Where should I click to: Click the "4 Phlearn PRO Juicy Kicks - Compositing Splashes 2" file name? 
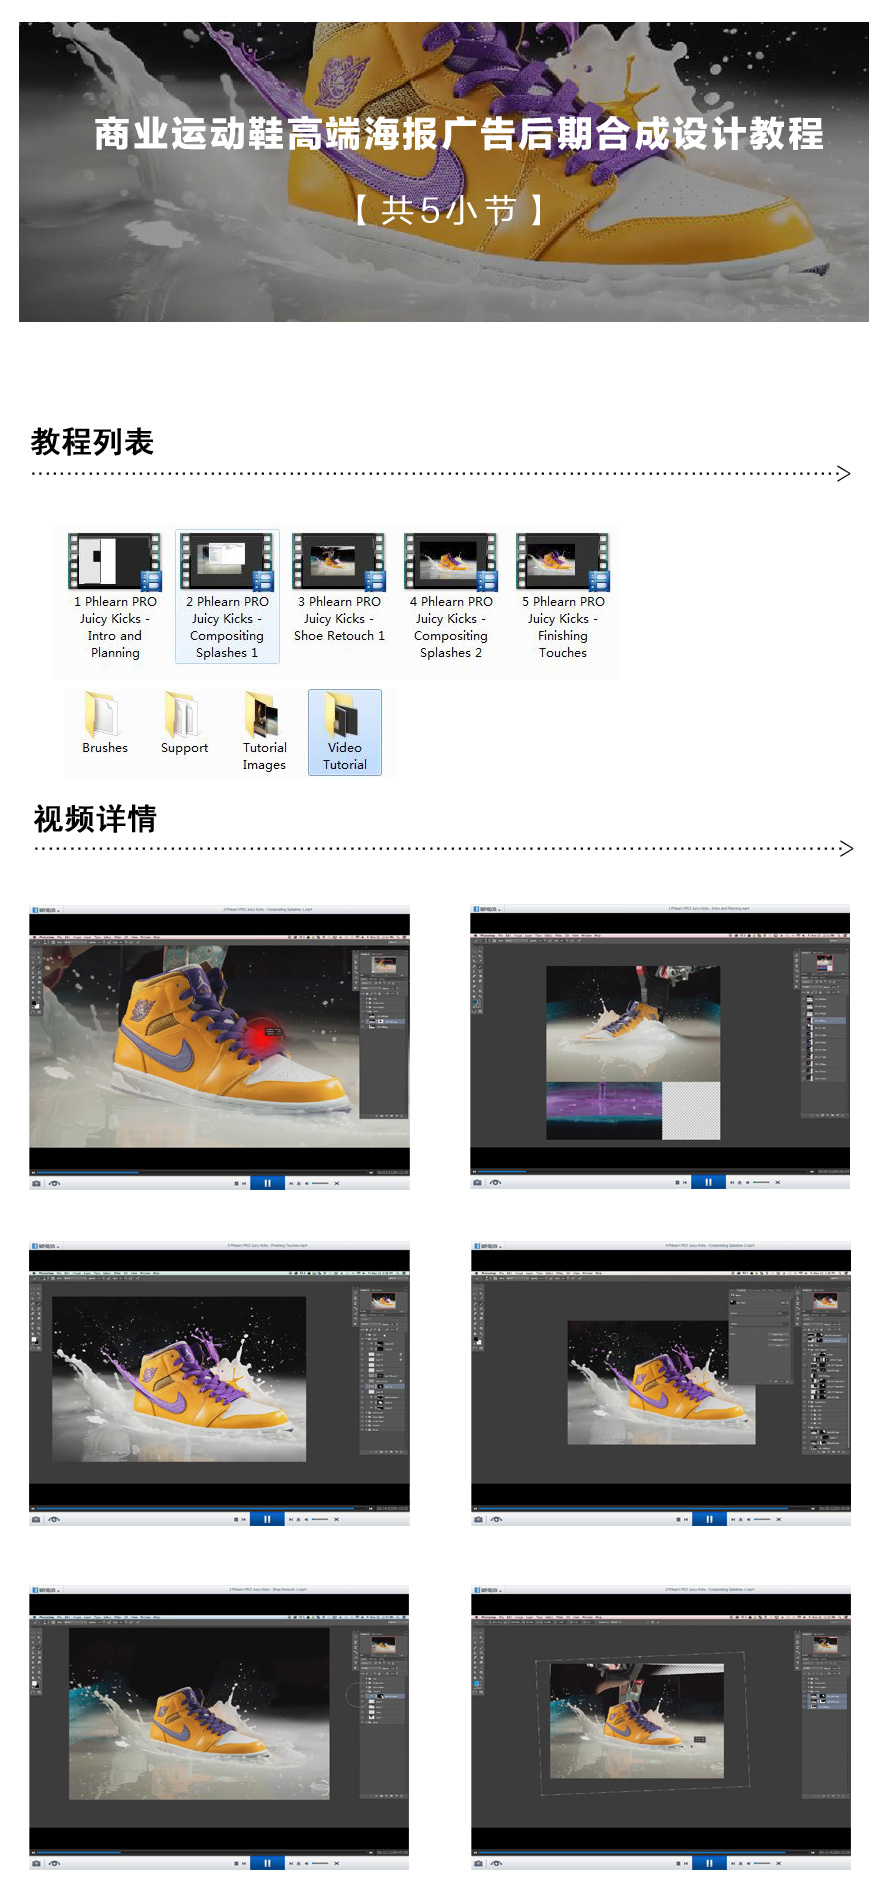[451, 627]
